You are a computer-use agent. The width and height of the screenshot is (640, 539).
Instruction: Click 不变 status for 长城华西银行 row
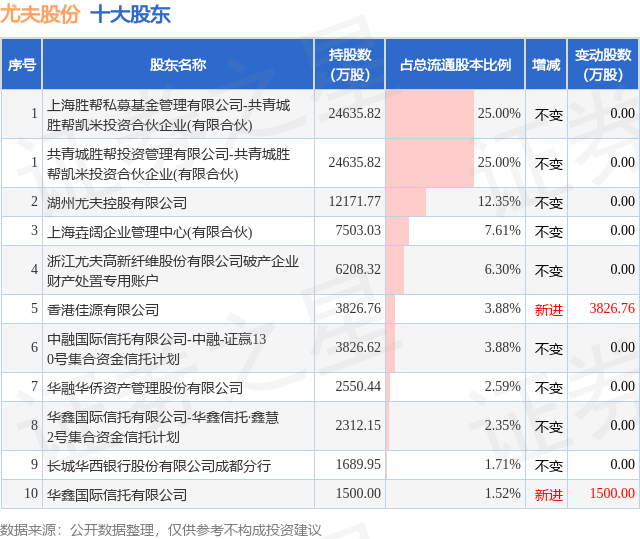(549, 466)
